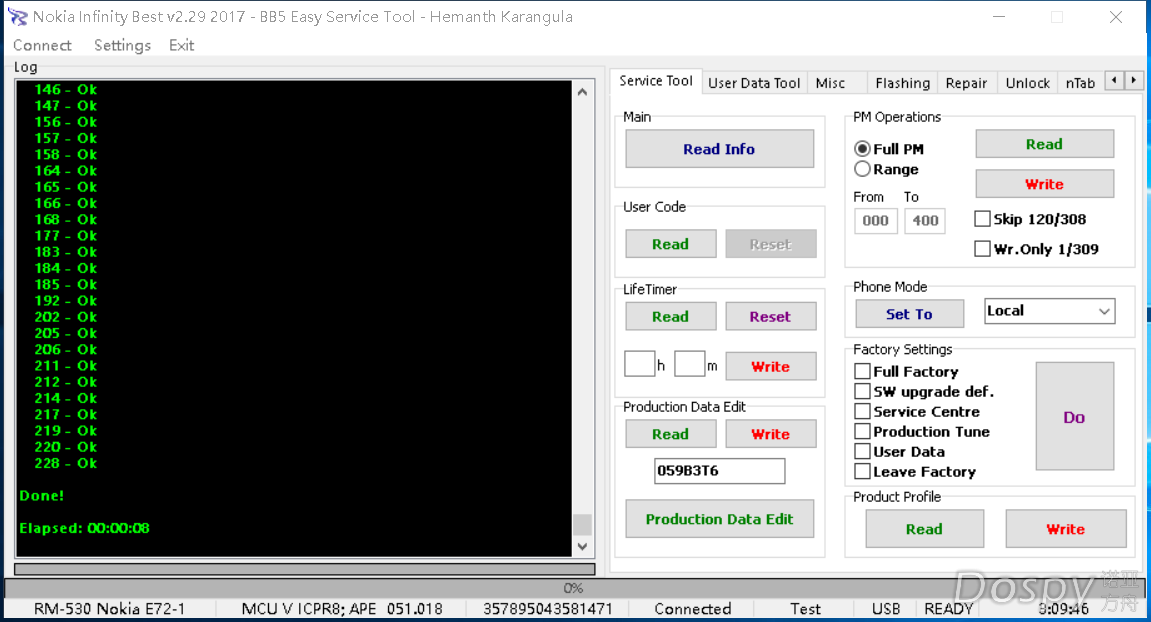Click the large Production Data Edit button

tap(719, 519)
